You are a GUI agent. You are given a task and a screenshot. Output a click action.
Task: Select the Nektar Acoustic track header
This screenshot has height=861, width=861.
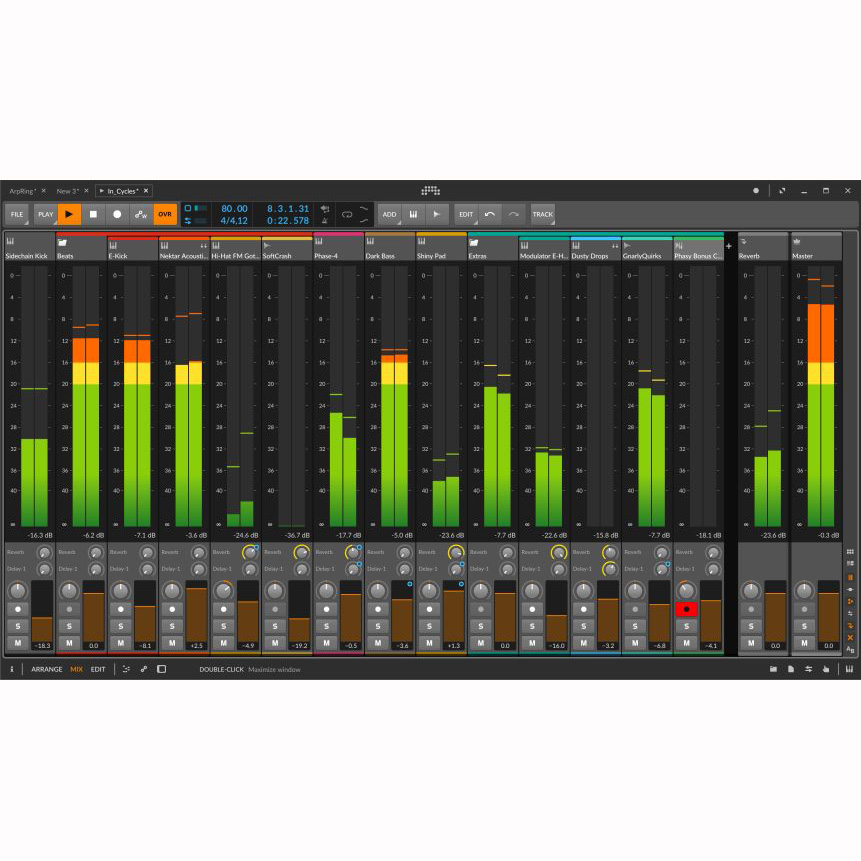click(184, 249)
